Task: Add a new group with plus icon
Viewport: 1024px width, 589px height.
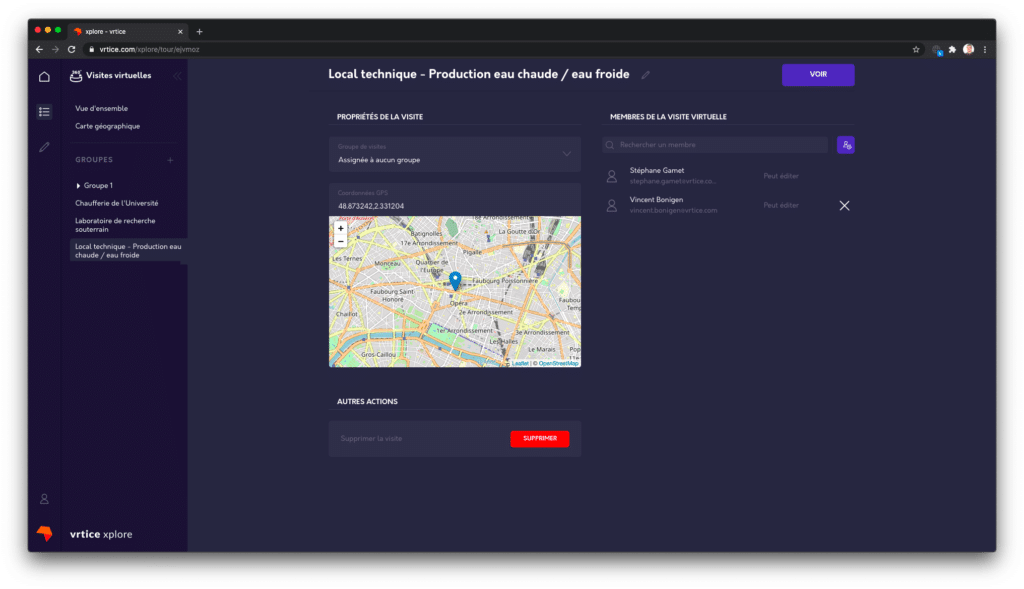Action: (170, 160)
